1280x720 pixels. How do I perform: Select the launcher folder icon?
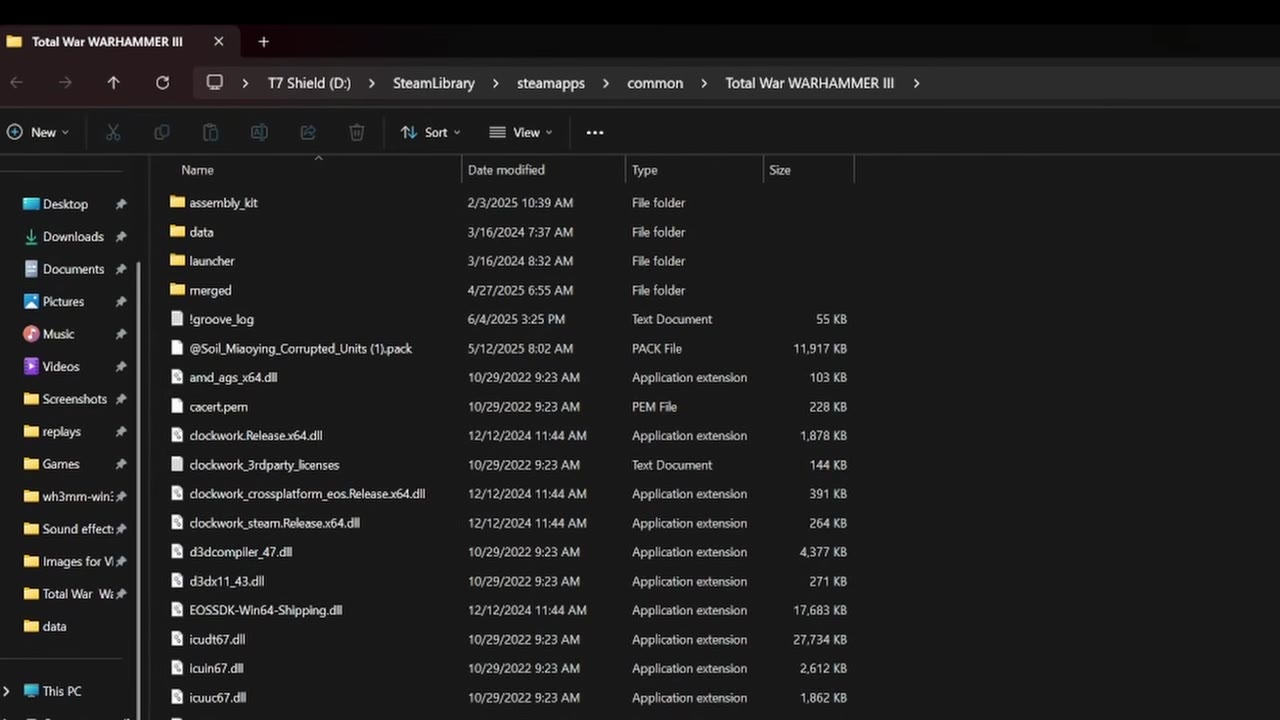(177, 260)
